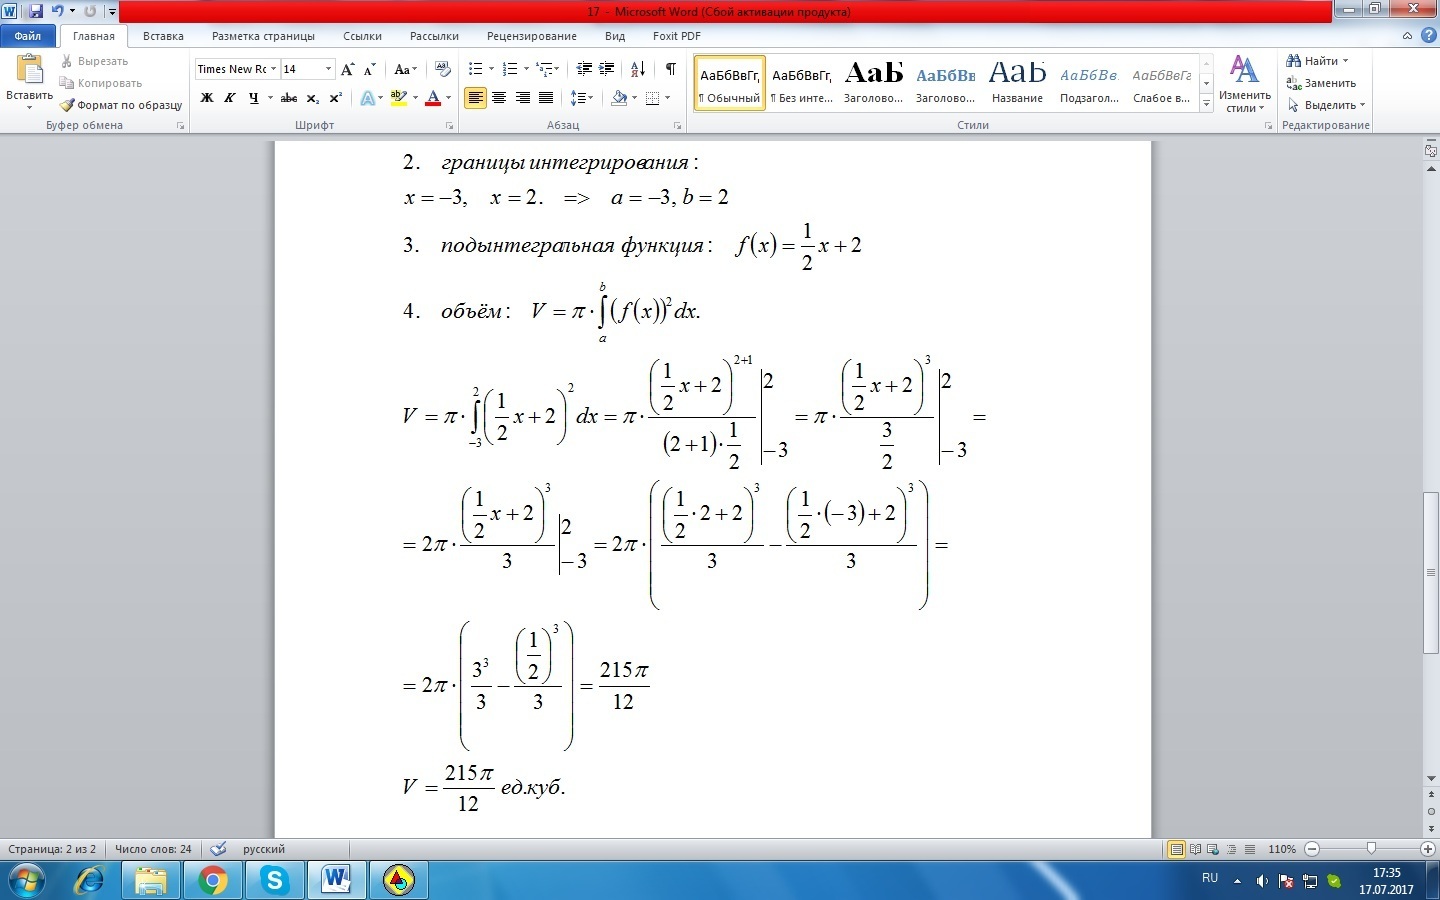Click the Format Painter (Формат по образцу) button
Image resolution: width=1440 pixels, height=900 pixels.
121,105
